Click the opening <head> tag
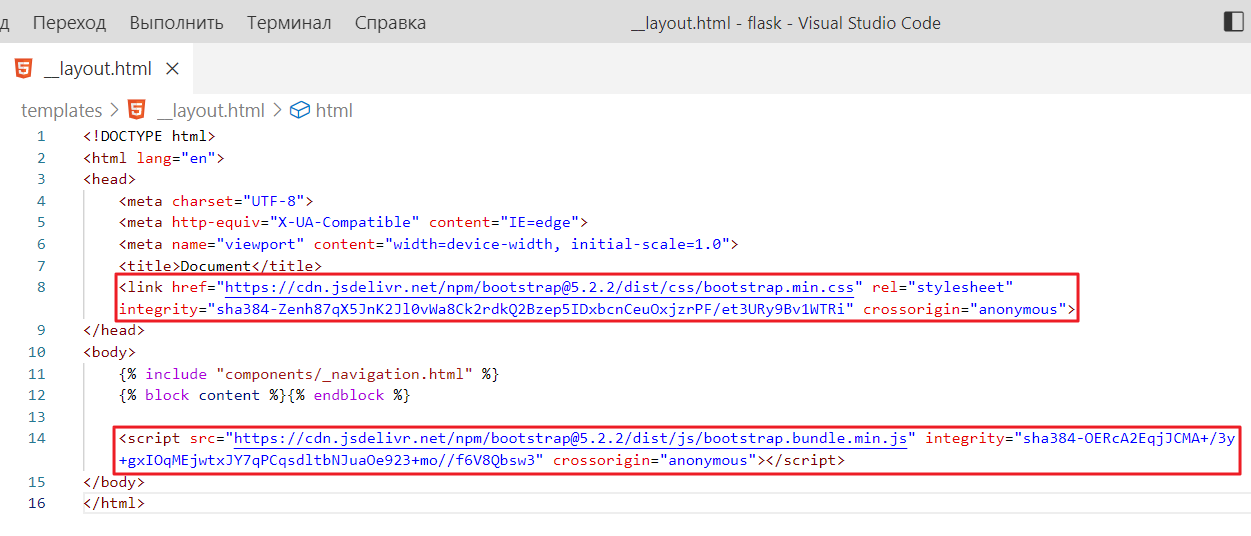The image size is (1251, 536). (110, 179)
